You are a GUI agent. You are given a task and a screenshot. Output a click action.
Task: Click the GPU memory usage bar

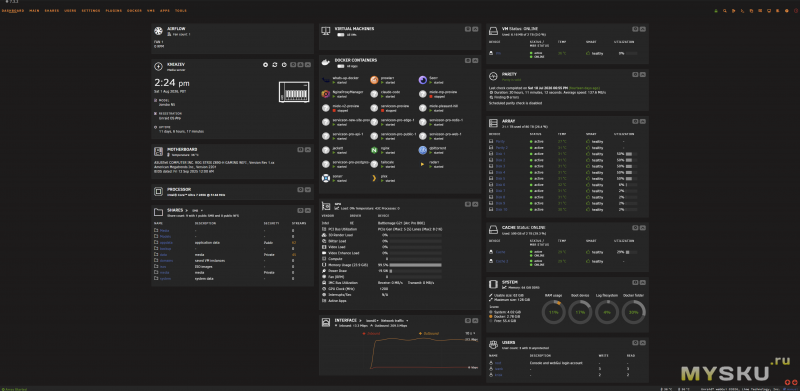point(416,265)
